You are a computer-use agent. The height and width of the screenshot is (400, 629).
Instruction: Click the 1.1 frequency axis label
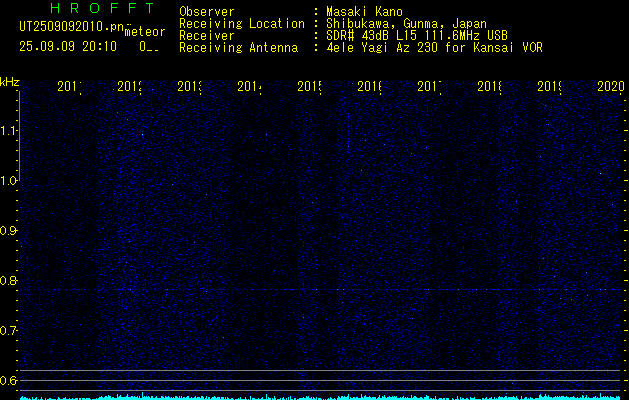coord(8,130)
